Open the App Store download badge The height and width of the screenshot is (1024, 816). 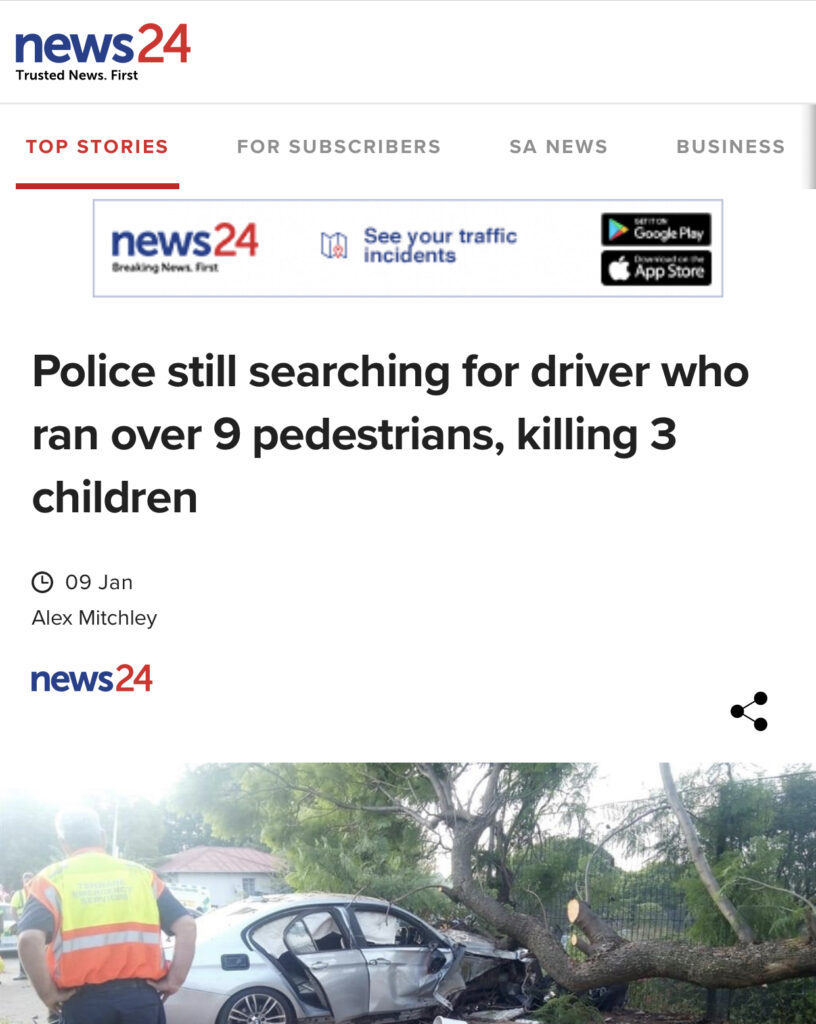click(x=656, y=268)
